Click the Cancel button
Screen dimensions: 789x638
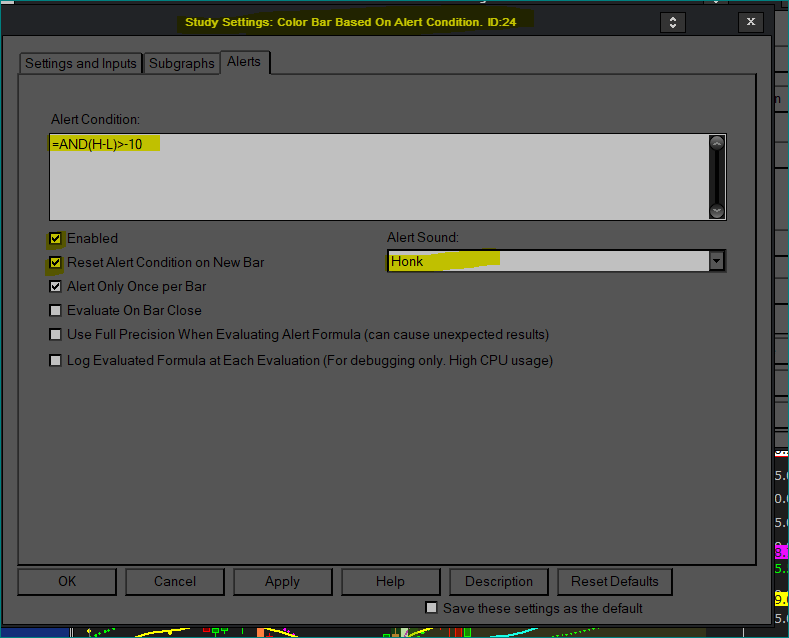[175, 582]
